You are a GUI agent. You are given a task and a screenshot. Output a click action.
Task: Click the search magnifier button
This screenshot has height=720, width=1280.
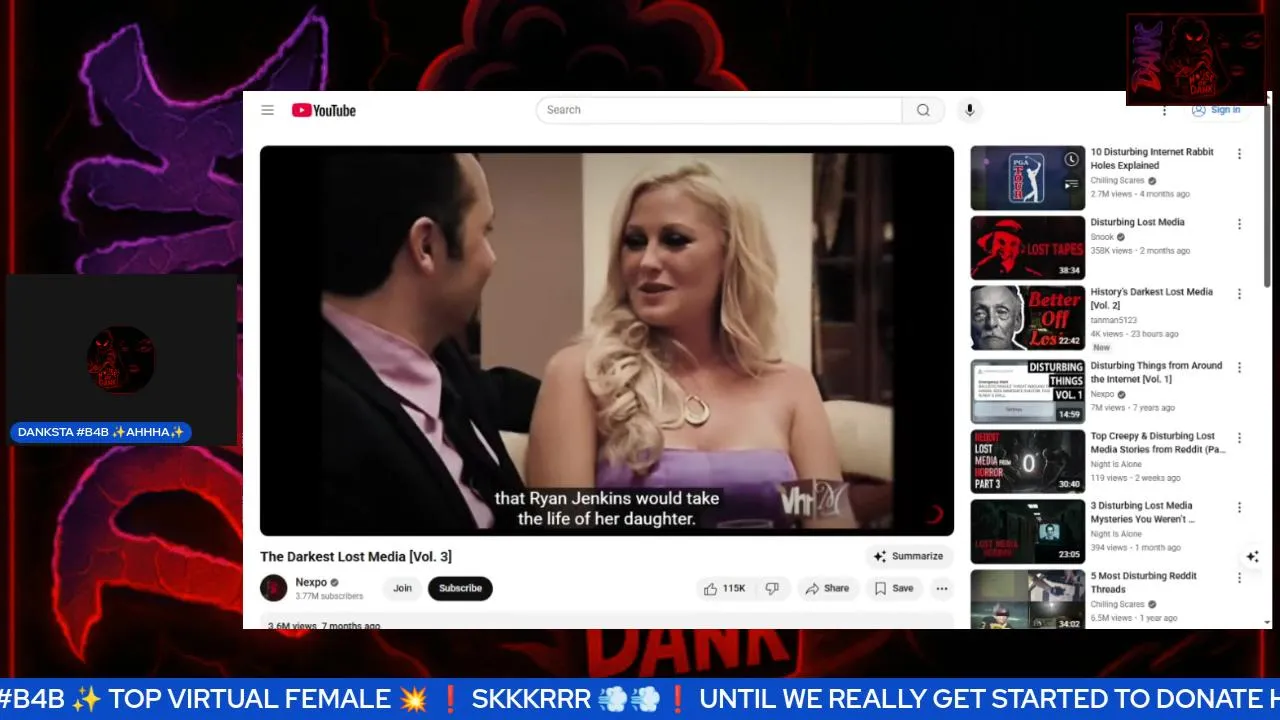[x=923, y=110]
